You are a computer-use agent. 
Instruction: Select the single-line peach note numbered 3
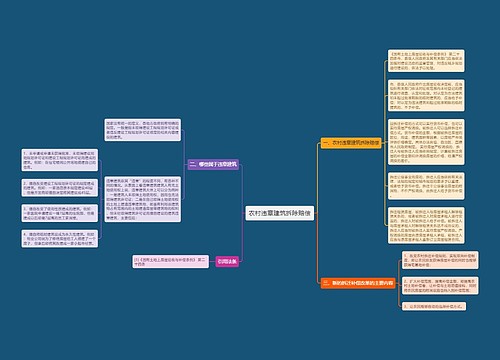(x=434, y=306)
